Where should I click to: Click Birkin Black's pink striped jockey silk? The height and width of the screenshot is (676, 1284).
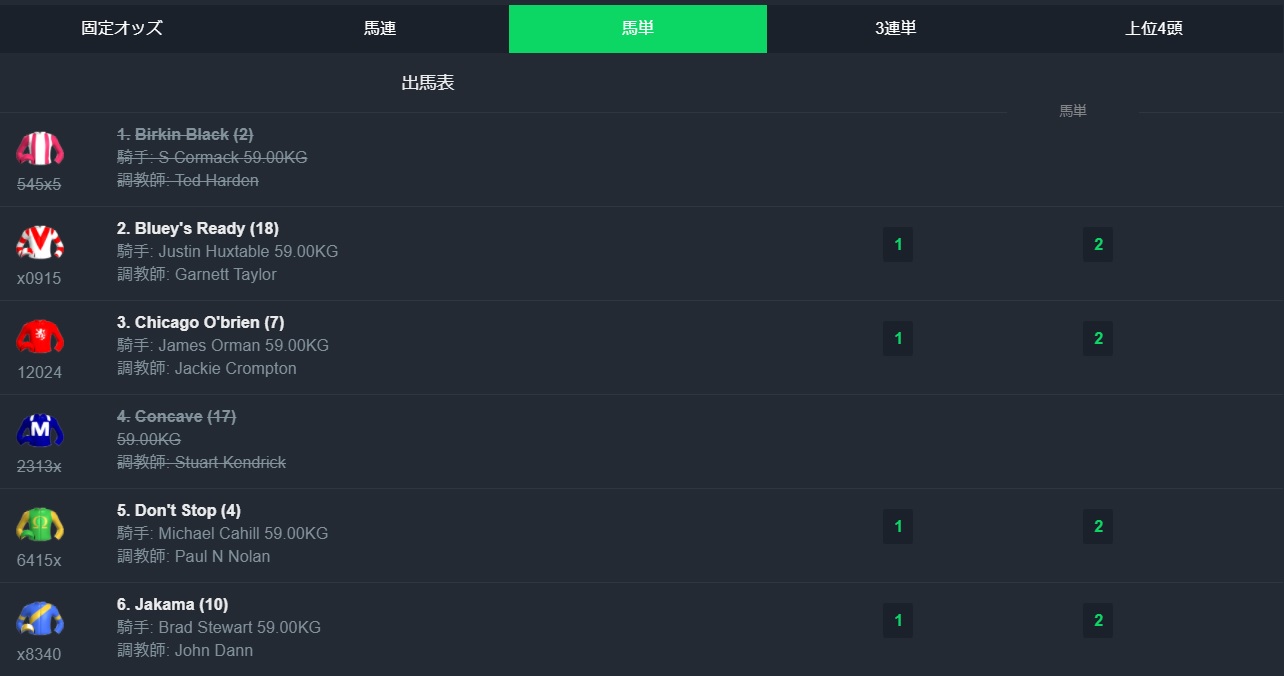(40, 149)
